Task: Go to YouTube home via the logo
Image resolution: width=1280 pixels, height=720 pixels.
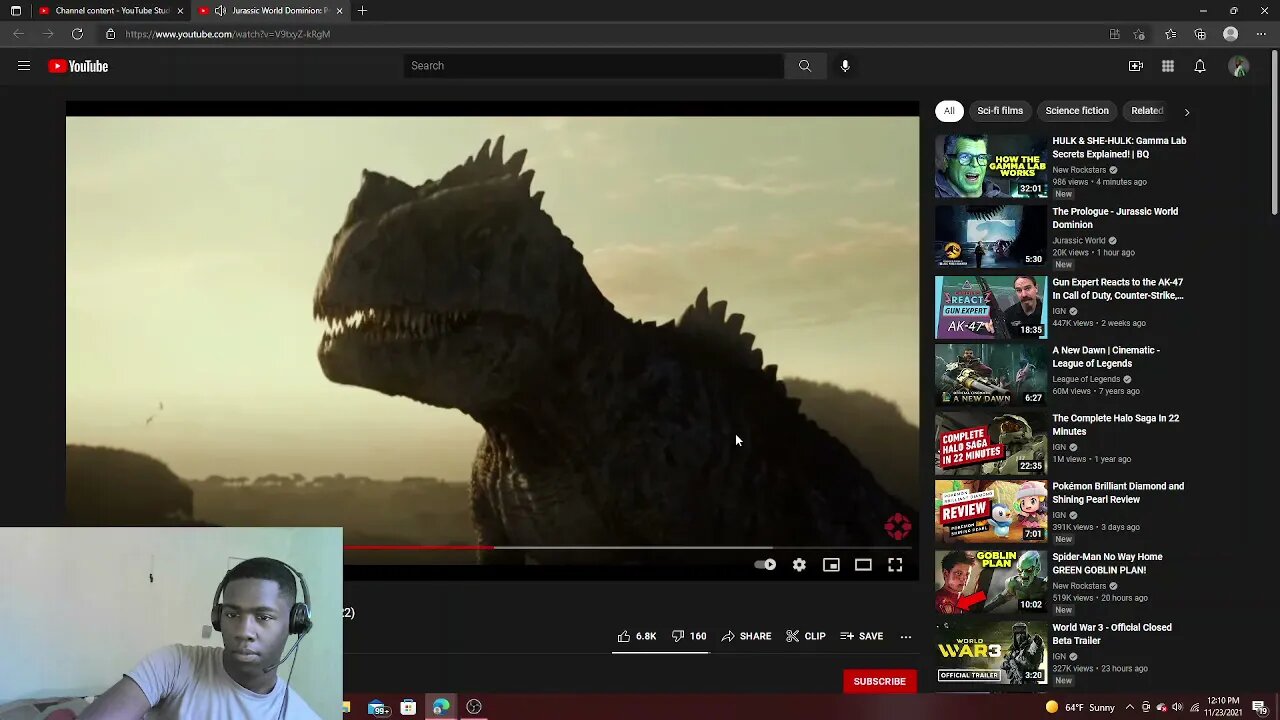Action: click(78, 66)
